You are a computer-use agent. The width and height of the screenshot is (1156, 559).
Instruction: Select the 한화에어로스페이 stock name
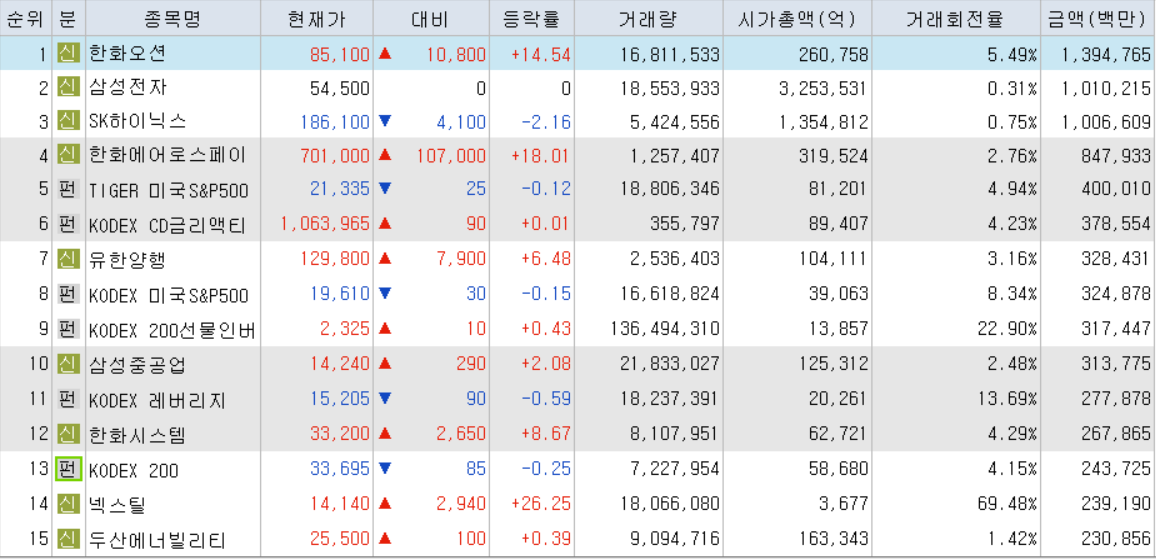click(167, 156)
